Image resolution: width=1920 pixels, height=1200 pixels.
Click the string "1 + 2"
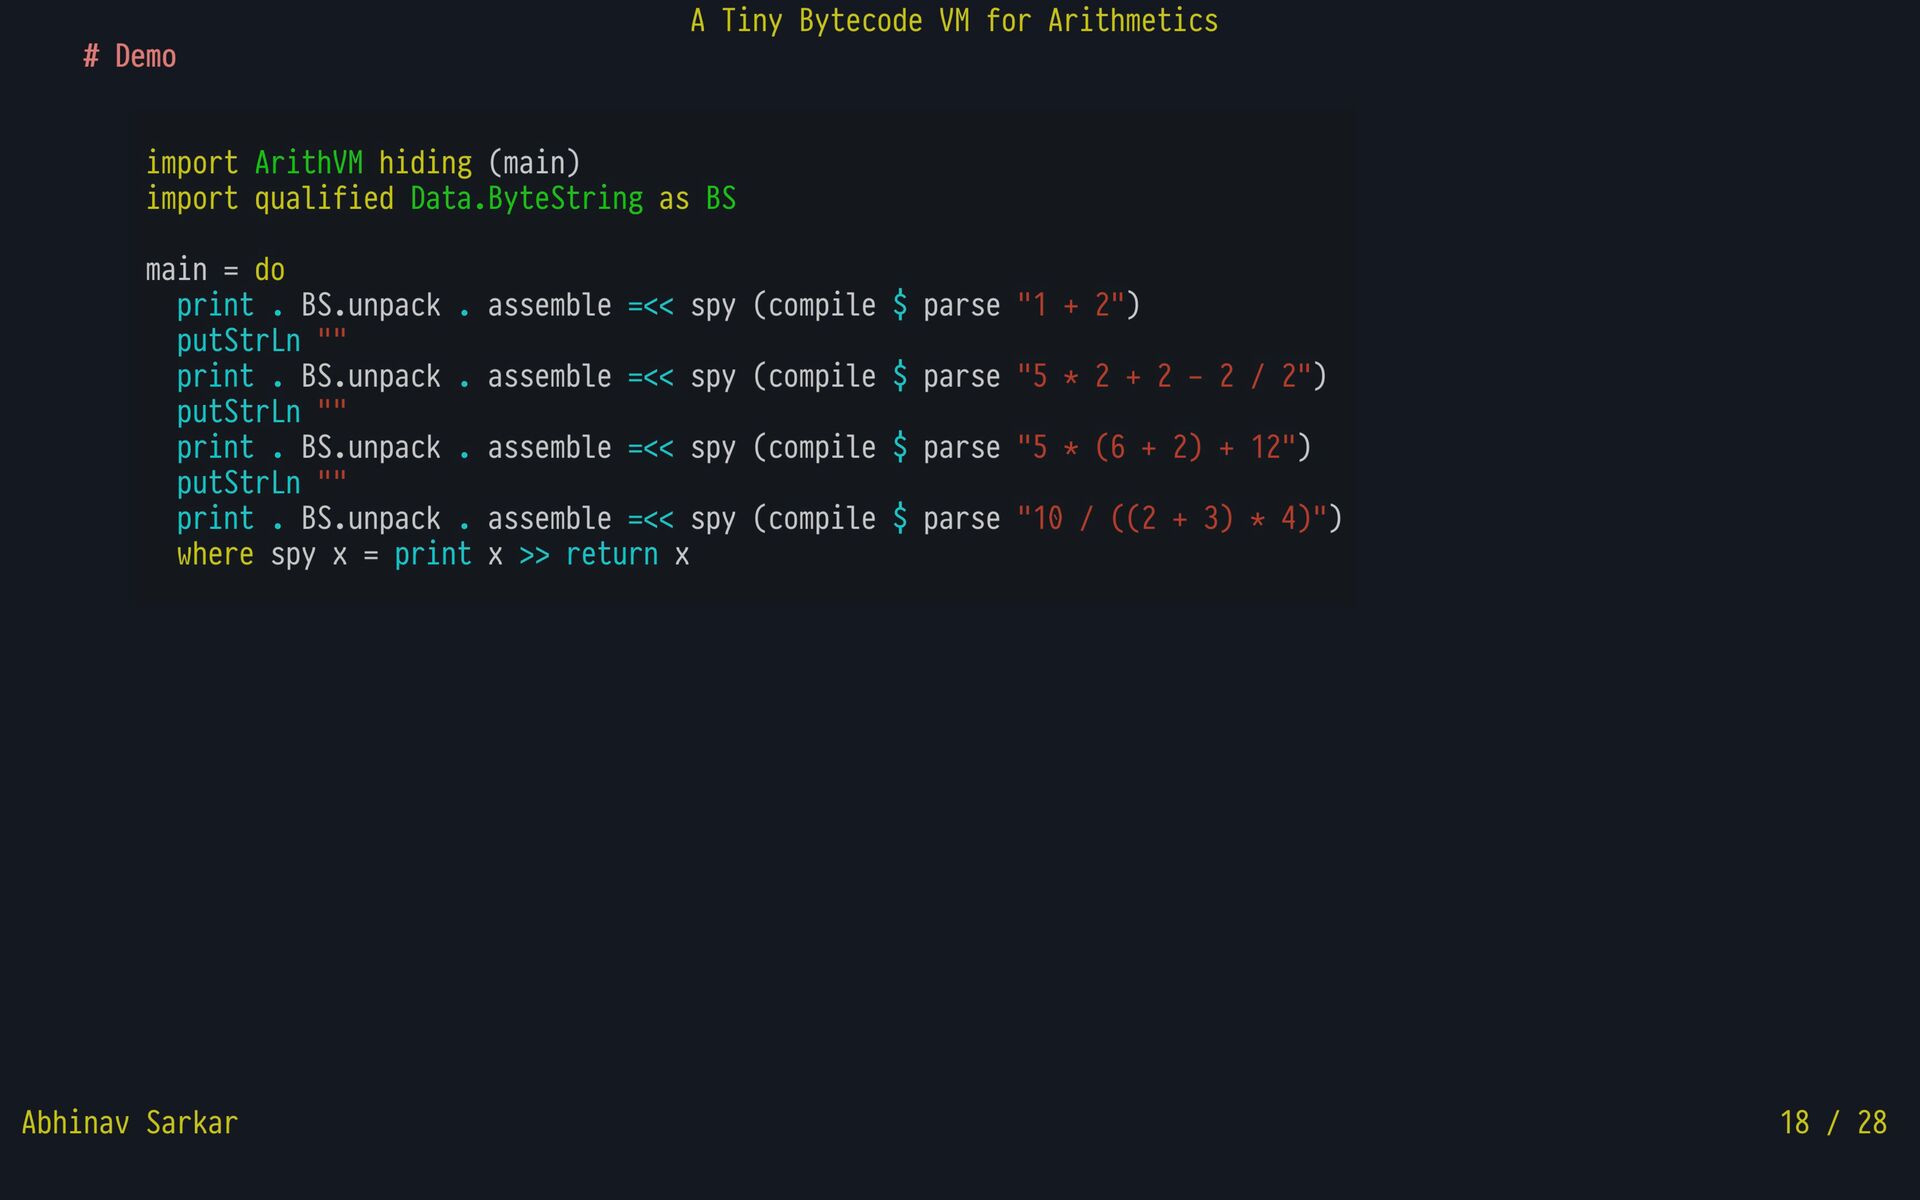[1071, 305]
